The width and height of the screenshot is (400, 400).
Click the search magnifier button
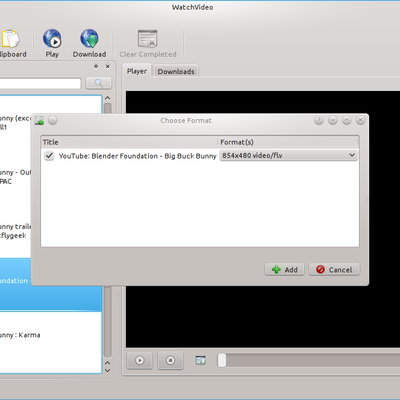click(x=98, y=83)
